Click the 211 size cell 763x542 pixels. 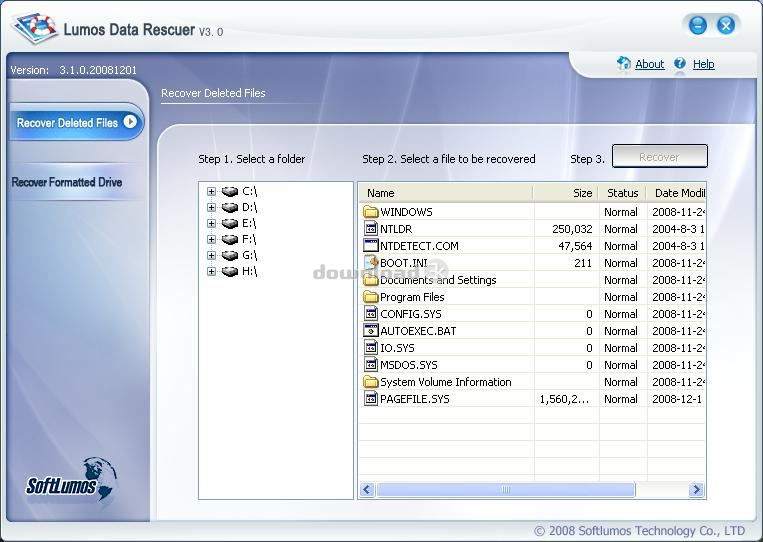coord(582,263)
